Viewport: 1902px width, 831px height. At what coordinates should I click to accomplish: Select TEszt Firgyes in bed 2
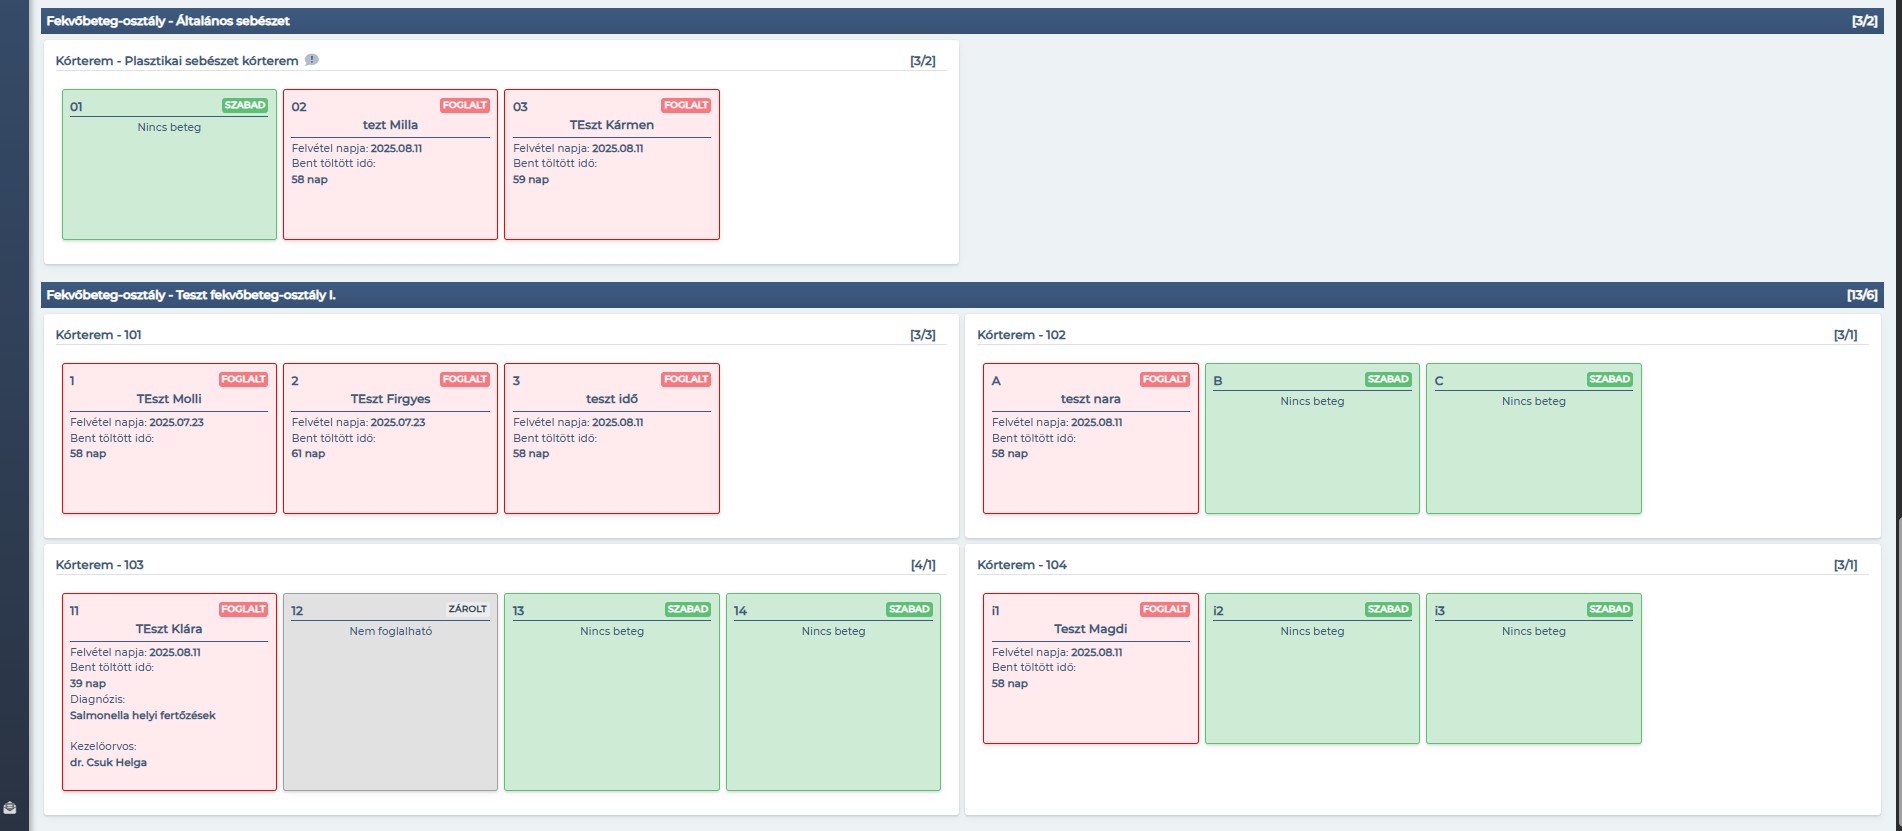pyautogui.click(x=390, y=439)
